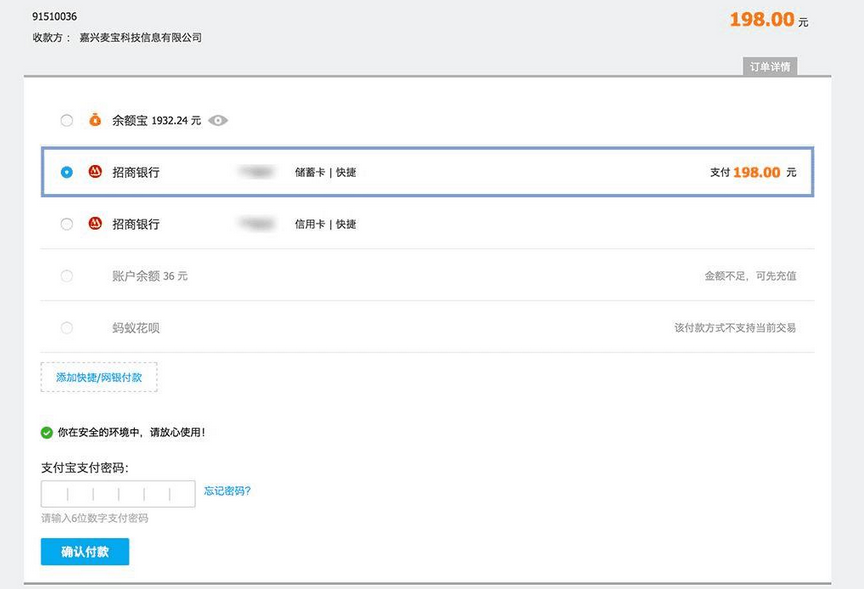Click 招商银行 name in the 储蓄卡 row

pyautogui.click(x=136, y=172)
